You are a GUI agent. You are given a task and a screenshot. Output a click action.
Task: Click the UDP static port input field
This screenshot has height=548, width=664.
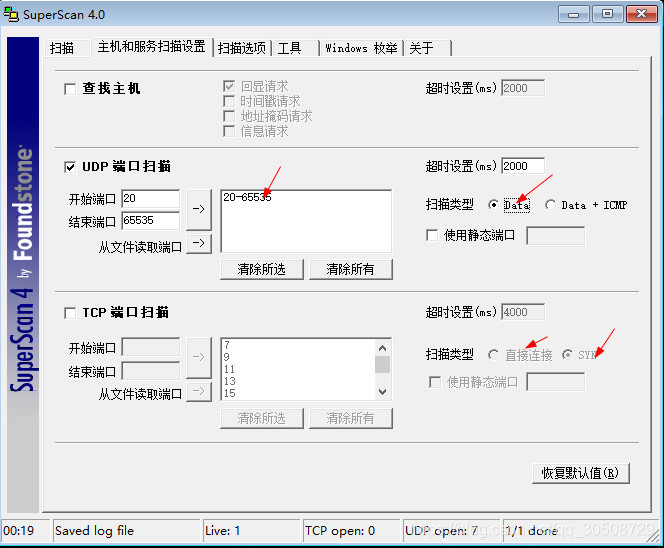click(x=556, y=235)
